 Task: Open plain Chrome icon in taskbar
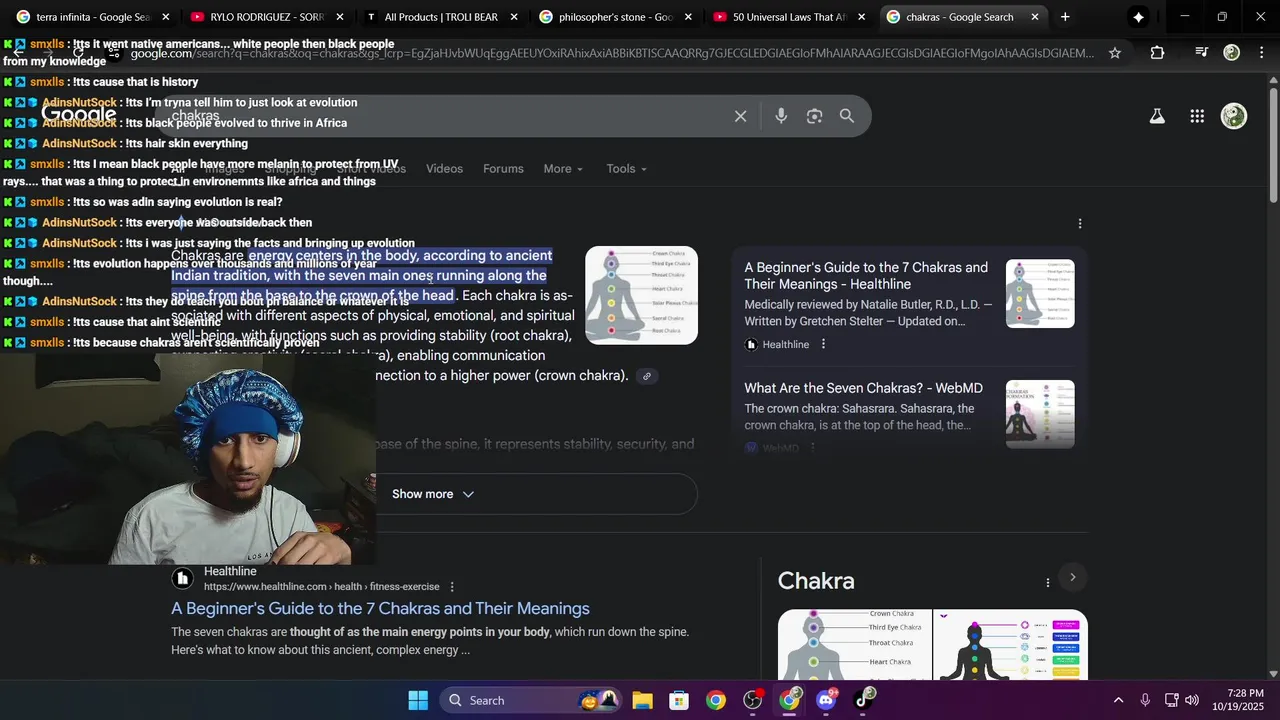[x=716, y=700]
